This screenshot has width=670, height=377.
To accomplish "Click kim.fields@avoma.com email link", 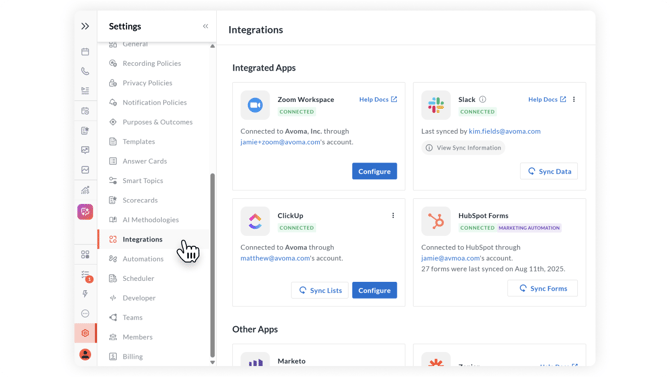I will (x=505, y=131).
